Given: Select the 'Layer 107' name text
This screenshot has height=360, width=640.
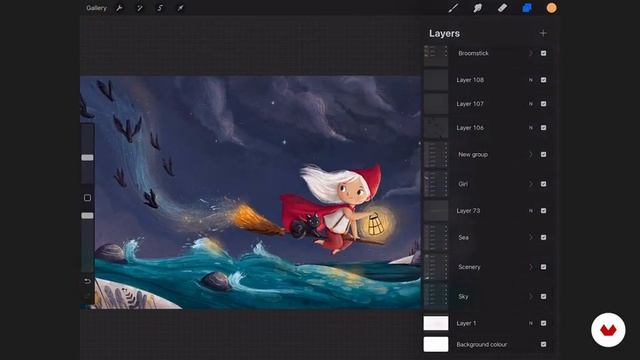Looking at the screenshot, I should [x=470, y=104].
